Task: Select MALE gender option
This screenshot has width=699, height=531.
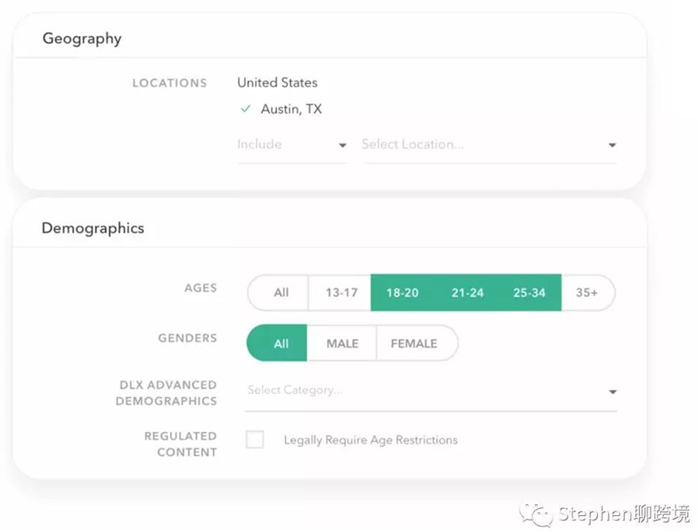Action: point(342,343)
